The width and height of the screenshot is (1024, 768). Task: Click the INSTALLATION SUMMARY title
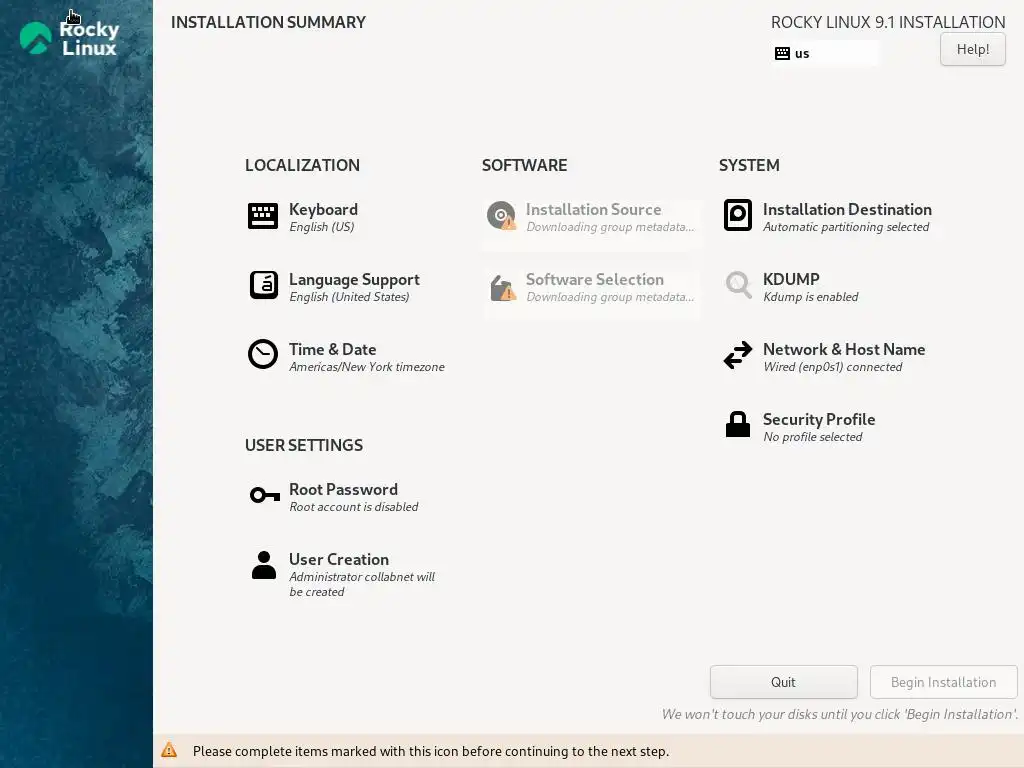point(268,22)
